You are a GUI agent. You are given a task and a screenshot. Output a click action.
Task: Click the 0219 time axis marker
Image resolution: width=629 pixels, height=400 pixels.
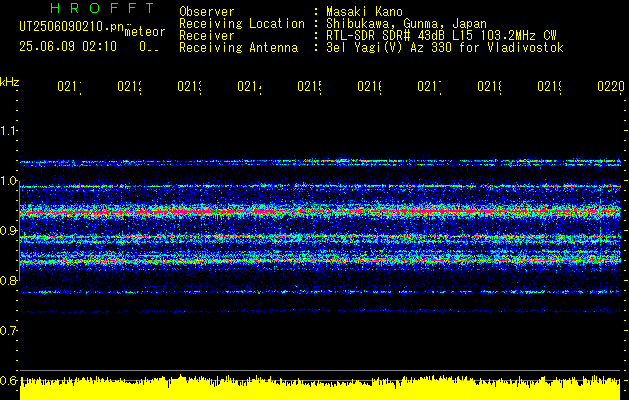click(549, 86)
